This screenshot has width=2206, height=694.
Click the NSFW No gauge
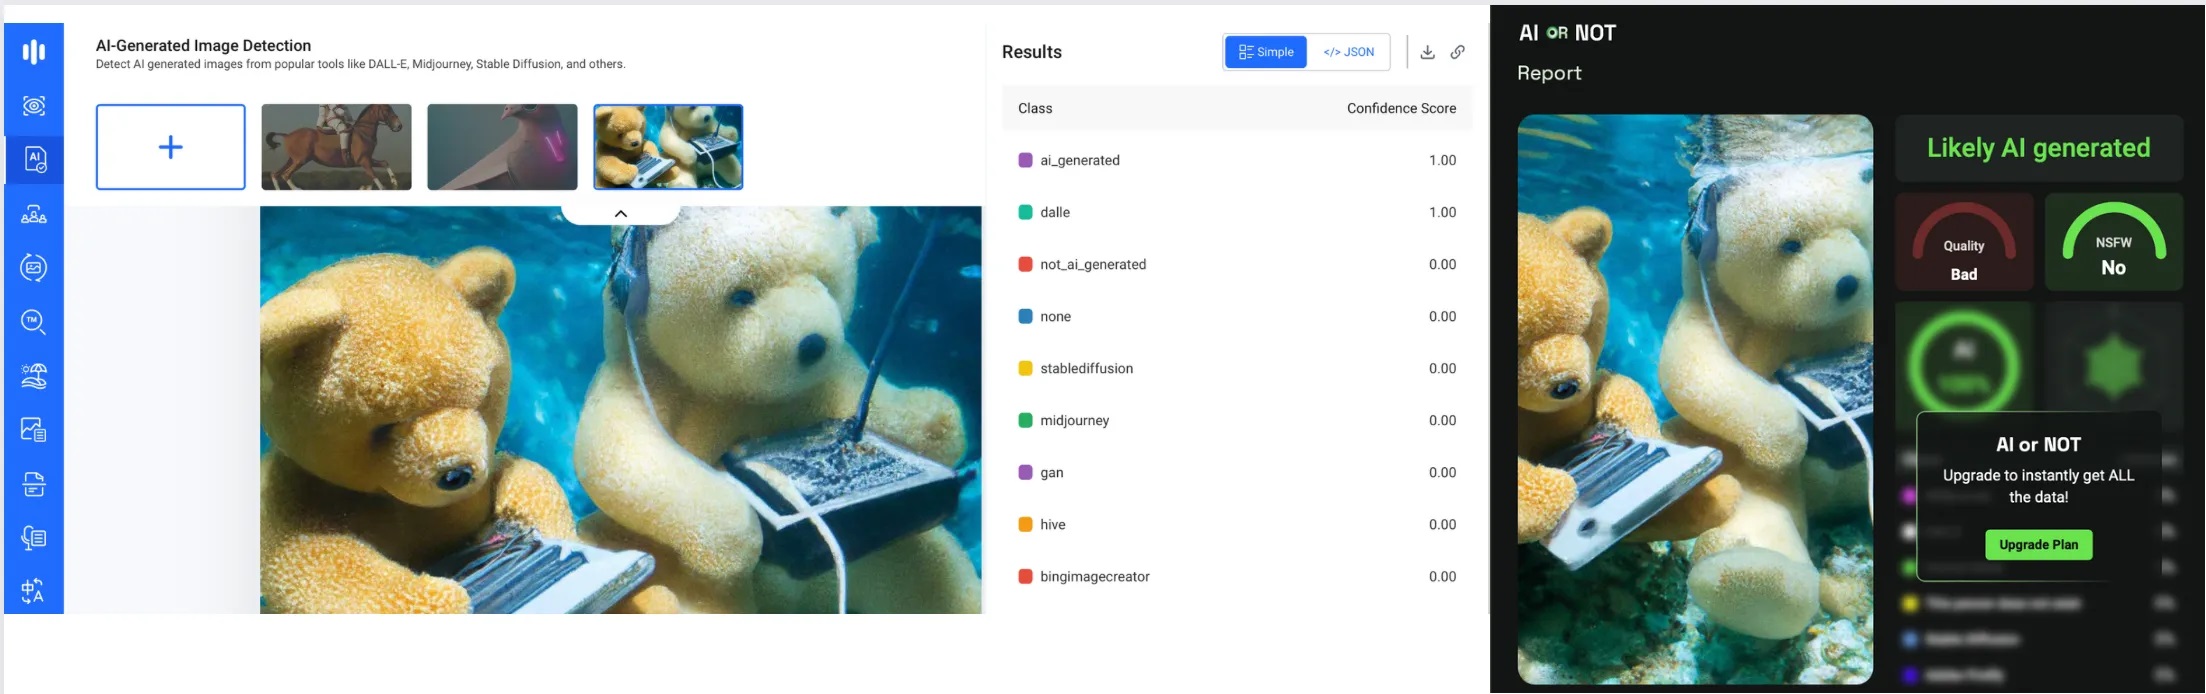click(2113, 243)
